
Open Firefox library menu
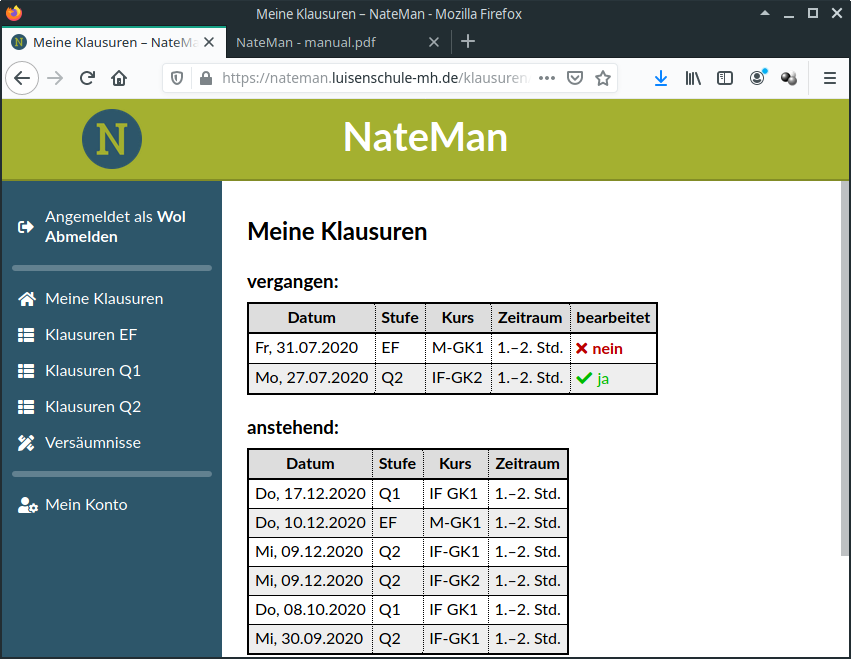click(692, 78)
